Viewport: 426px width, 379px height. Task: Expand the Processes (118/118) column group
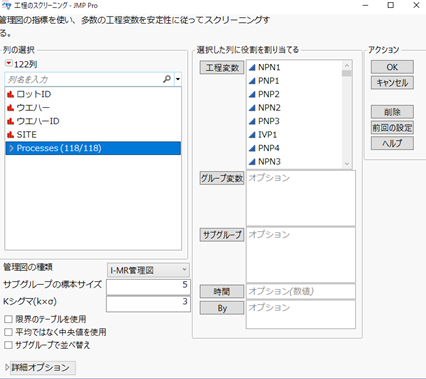pyautogui.click(x=11, y=148)
